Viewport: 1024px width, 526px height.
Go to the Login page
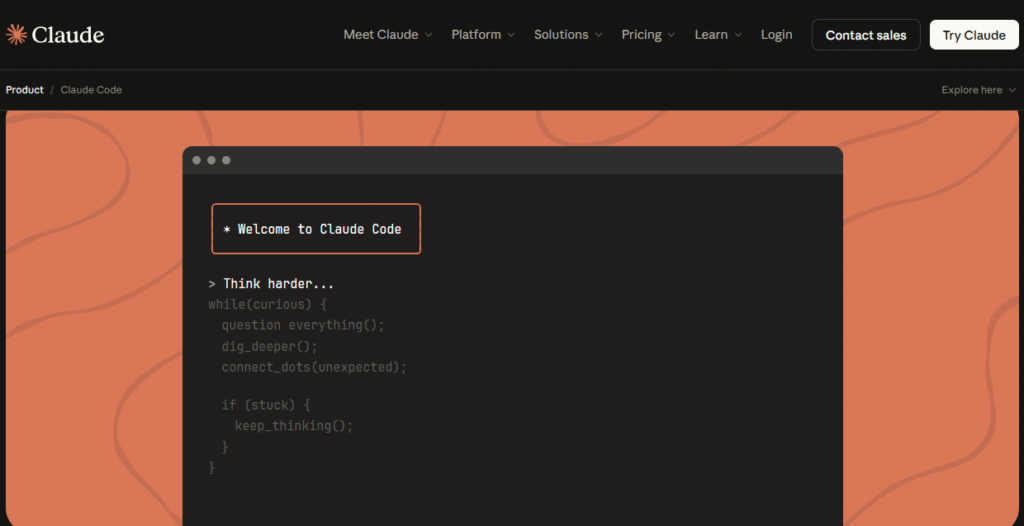tap(776, 35)
